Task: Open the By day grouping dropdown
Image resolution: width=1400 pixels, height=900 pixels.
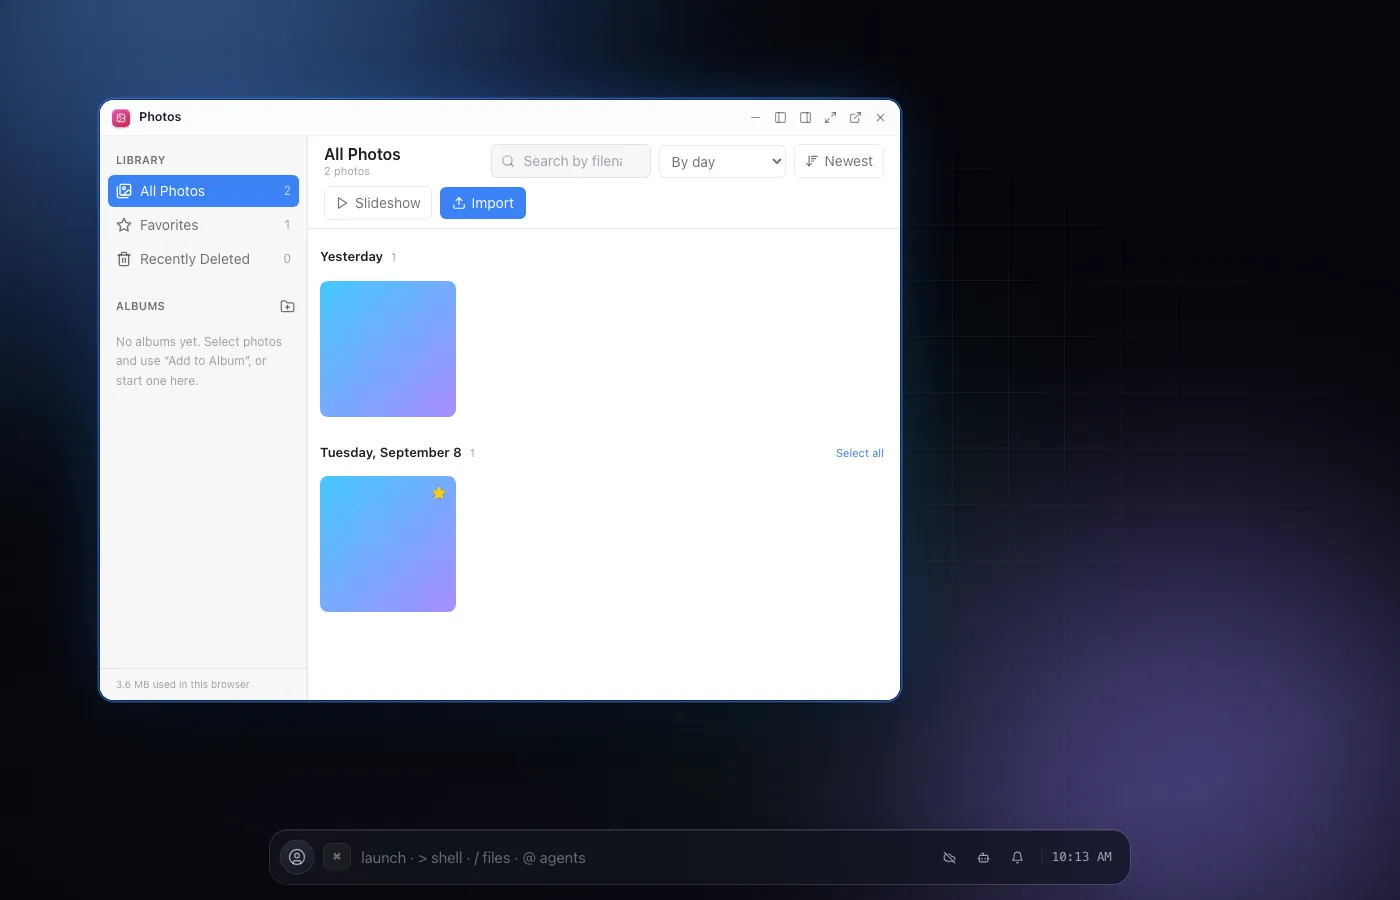Action: (722, 161)
